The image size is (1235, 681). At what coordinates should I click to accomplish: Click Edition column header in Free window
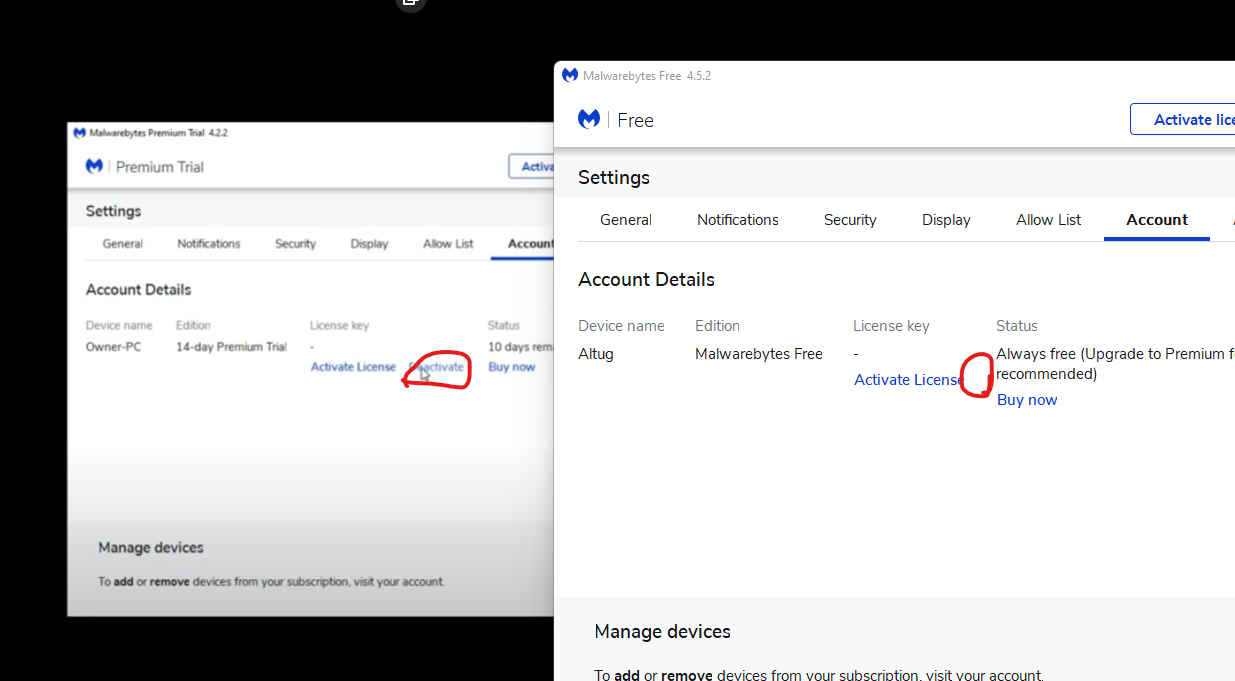click(x=717, y=325)
